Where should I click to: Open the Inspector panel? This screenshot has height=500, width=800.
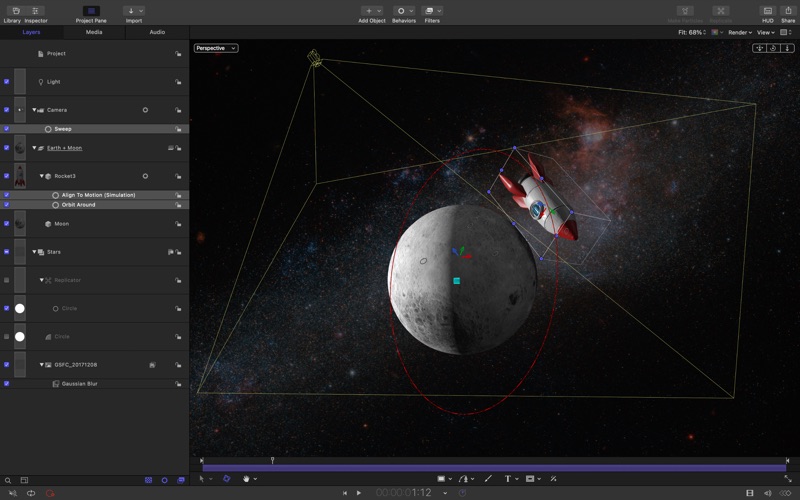tap(36, 11)
